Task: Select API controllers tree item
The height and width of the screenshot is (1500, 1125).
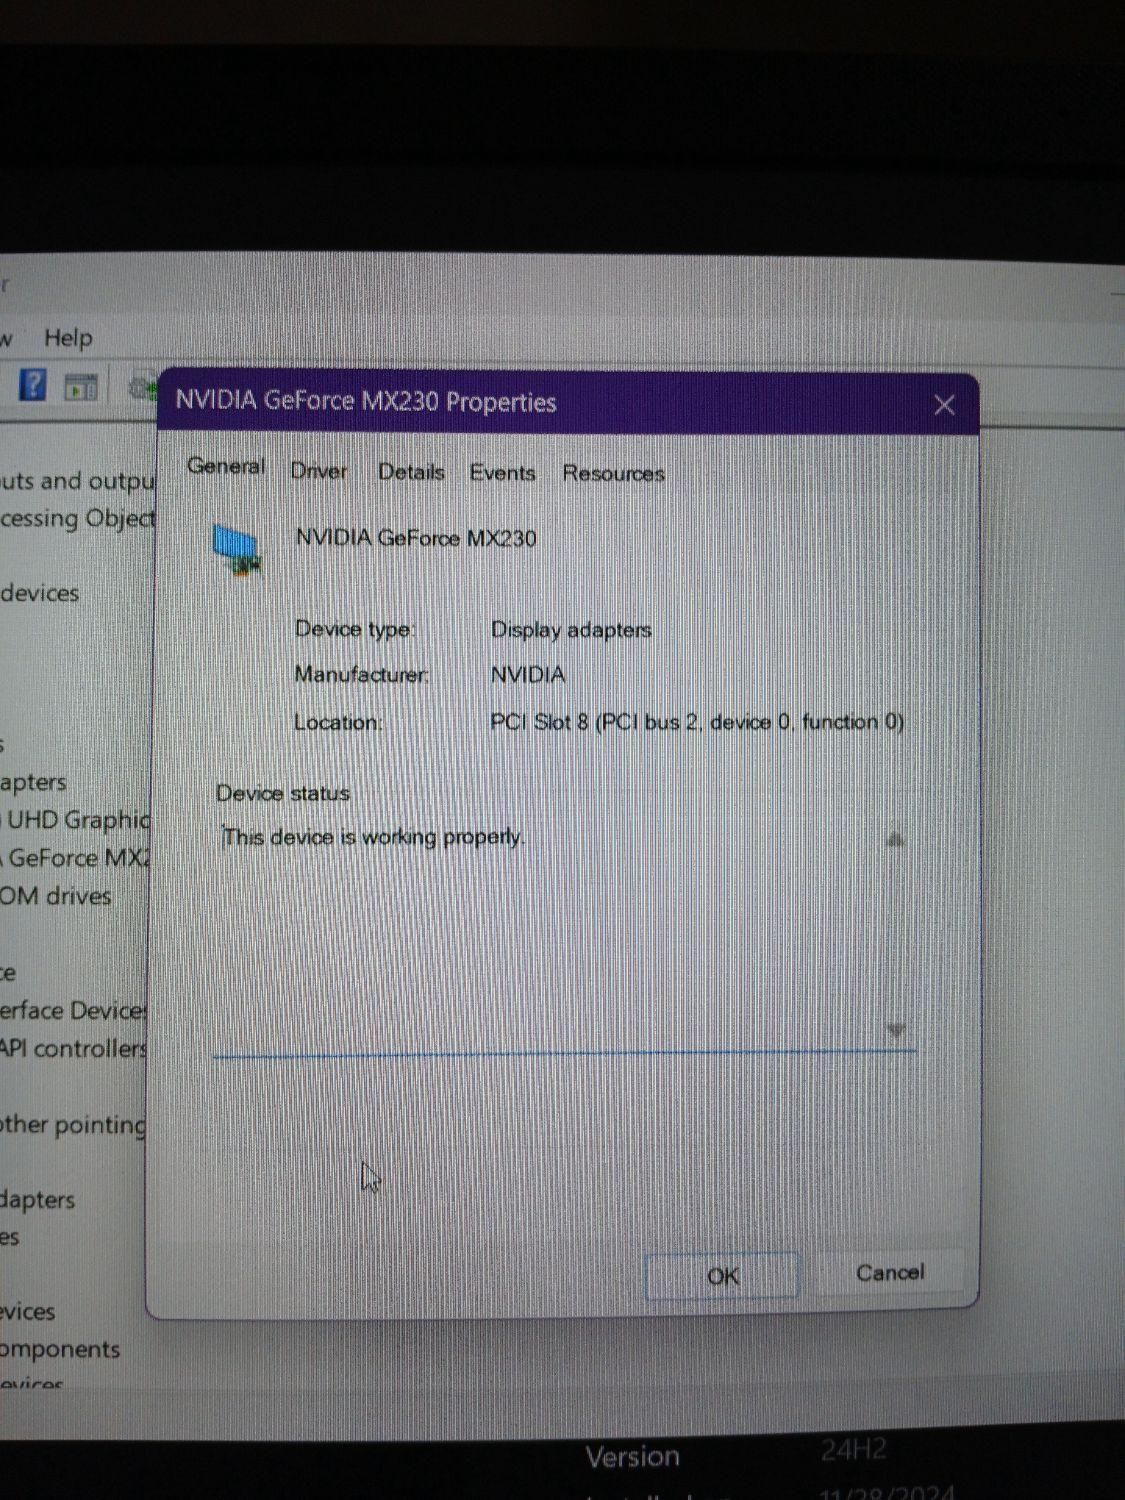Action: click(x=73, y=1048)
